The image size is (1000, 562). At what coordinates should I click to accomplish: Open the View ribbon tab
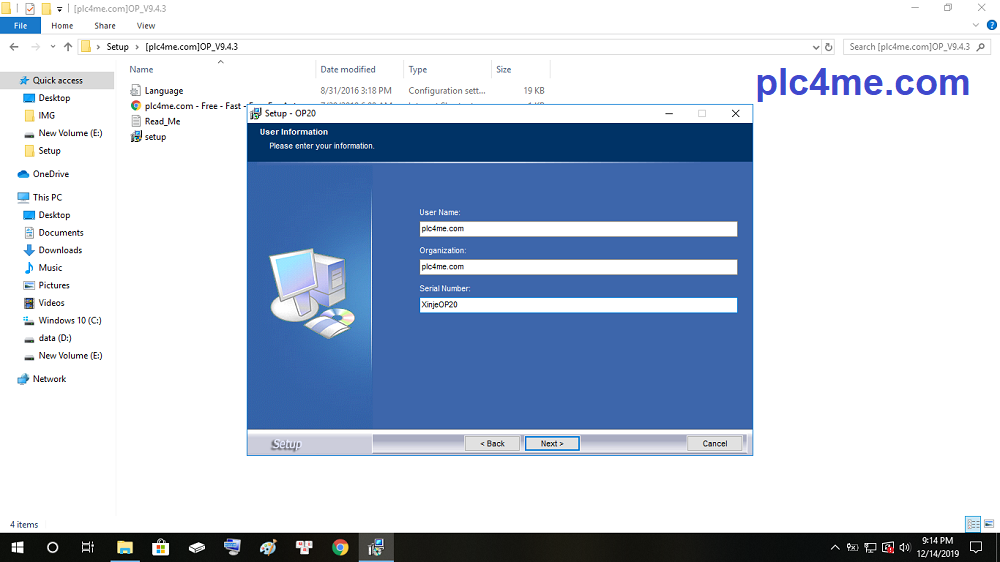145,26
